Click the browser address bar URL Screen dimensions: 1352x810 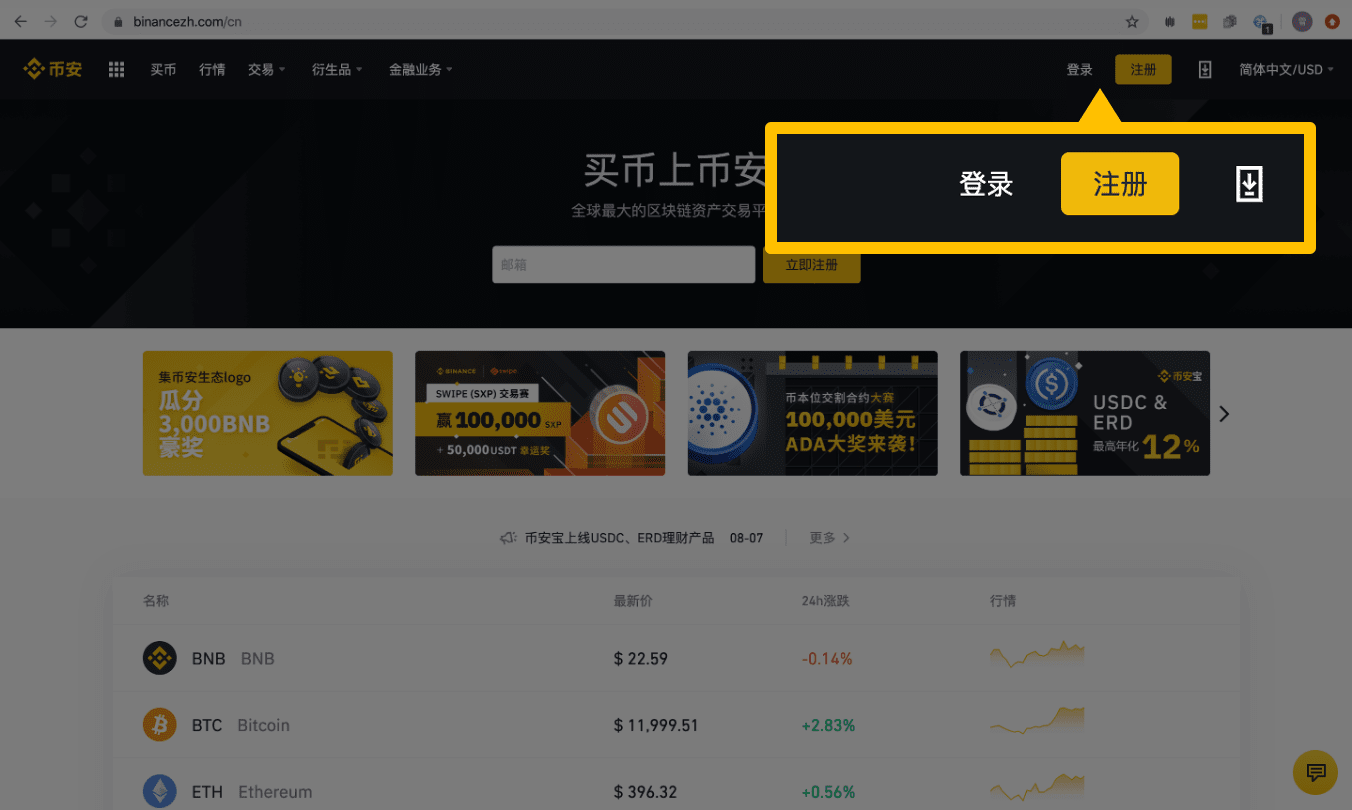coord(187,21)
